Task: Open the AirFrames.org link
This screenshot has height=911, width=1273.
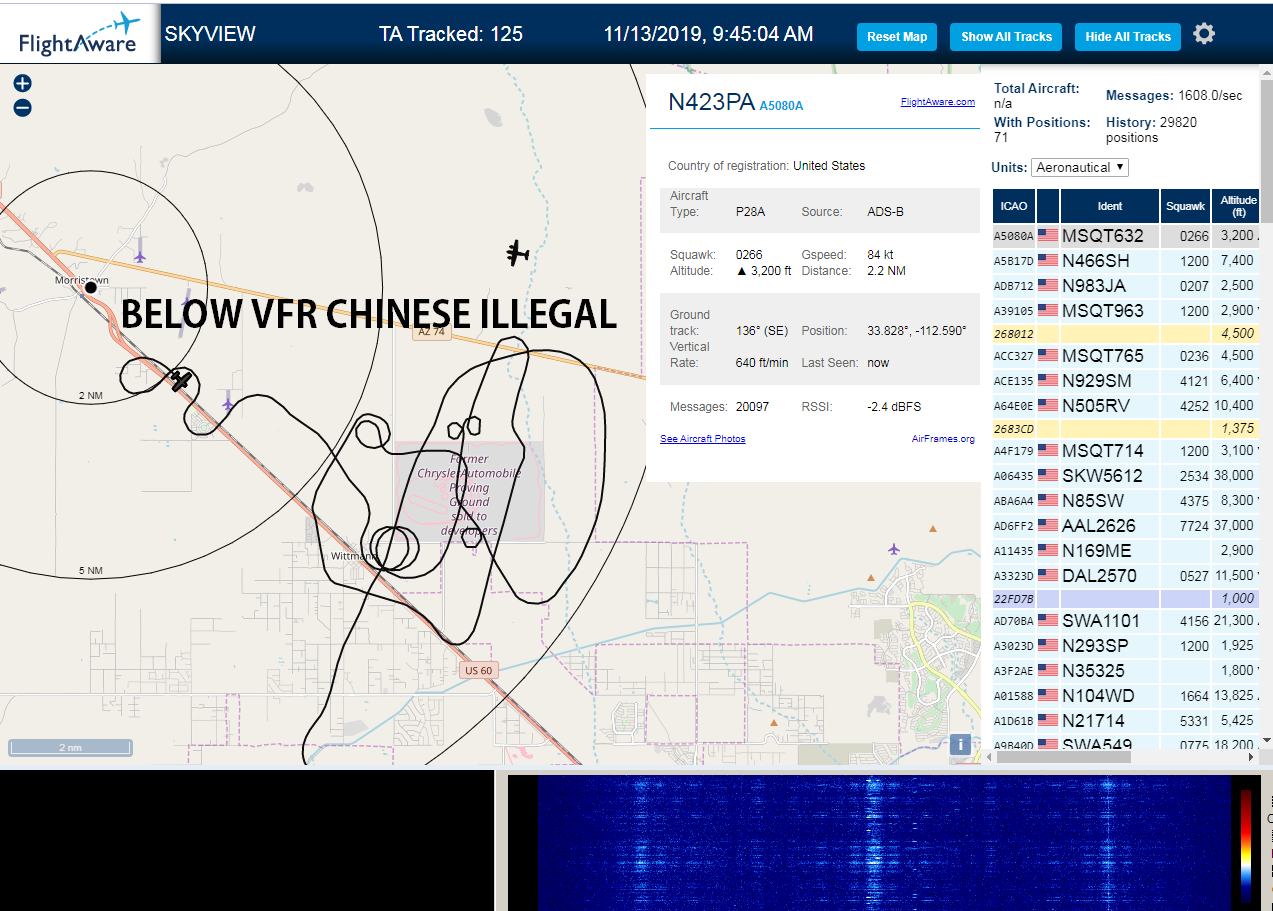Action: point(943,439)
